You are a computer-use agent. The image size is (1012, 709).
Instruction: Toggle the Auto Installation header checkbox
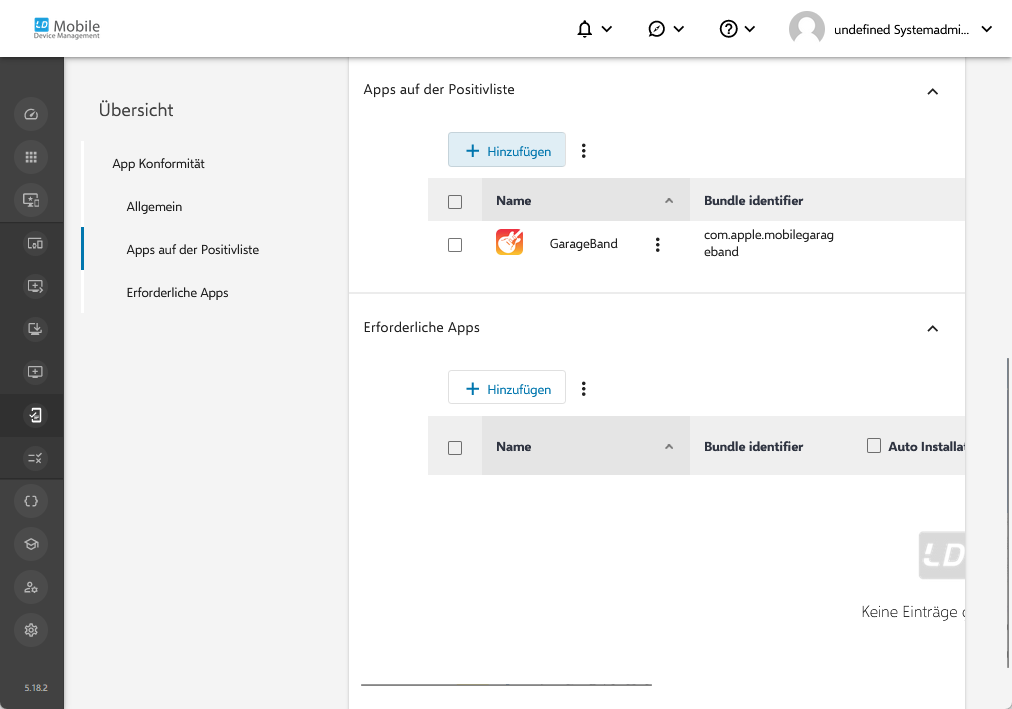click(874, 446)
